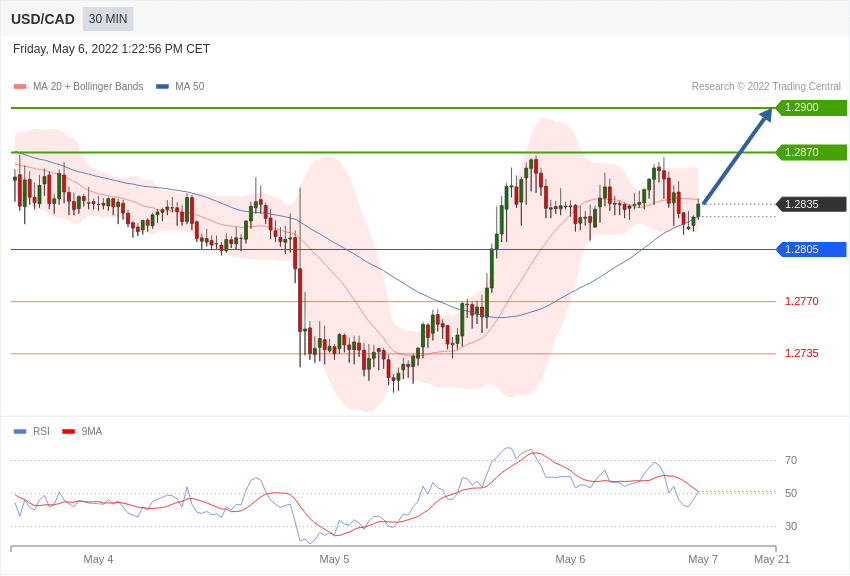This screenshot has width=850, height=576.
Task: Click the 1.2805 blue pivot price tag
Action: [x=812, y=249]
